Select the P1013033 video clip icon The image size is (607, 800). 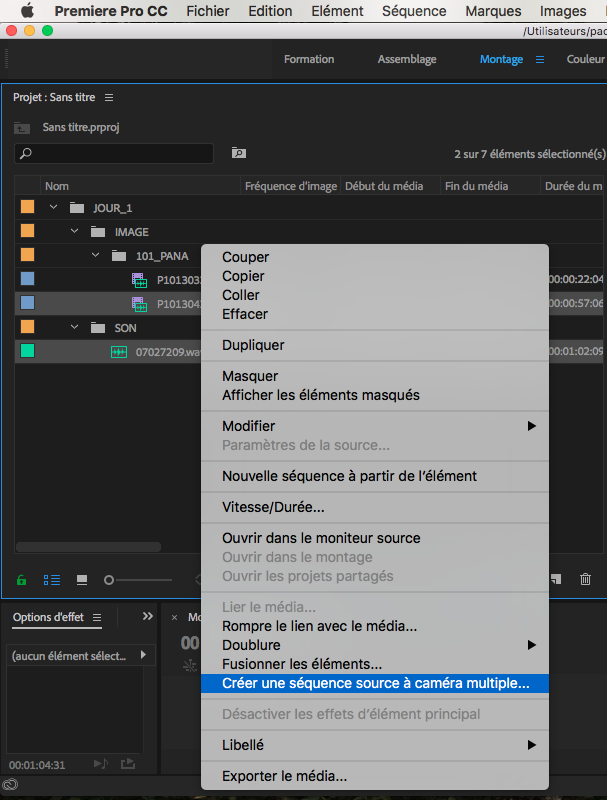(139, 280)
